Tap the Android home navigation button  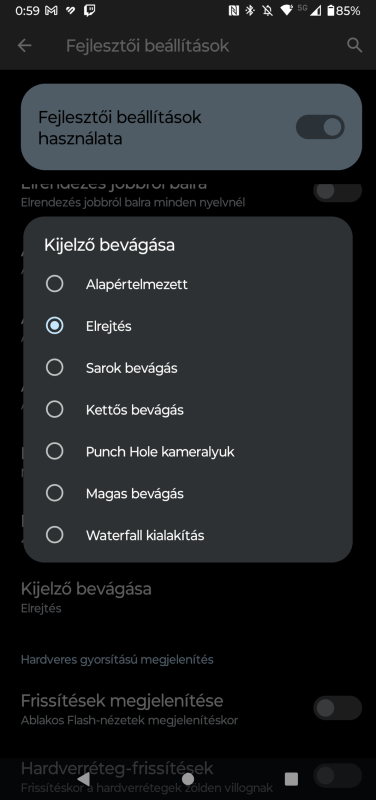pos(188,779)
